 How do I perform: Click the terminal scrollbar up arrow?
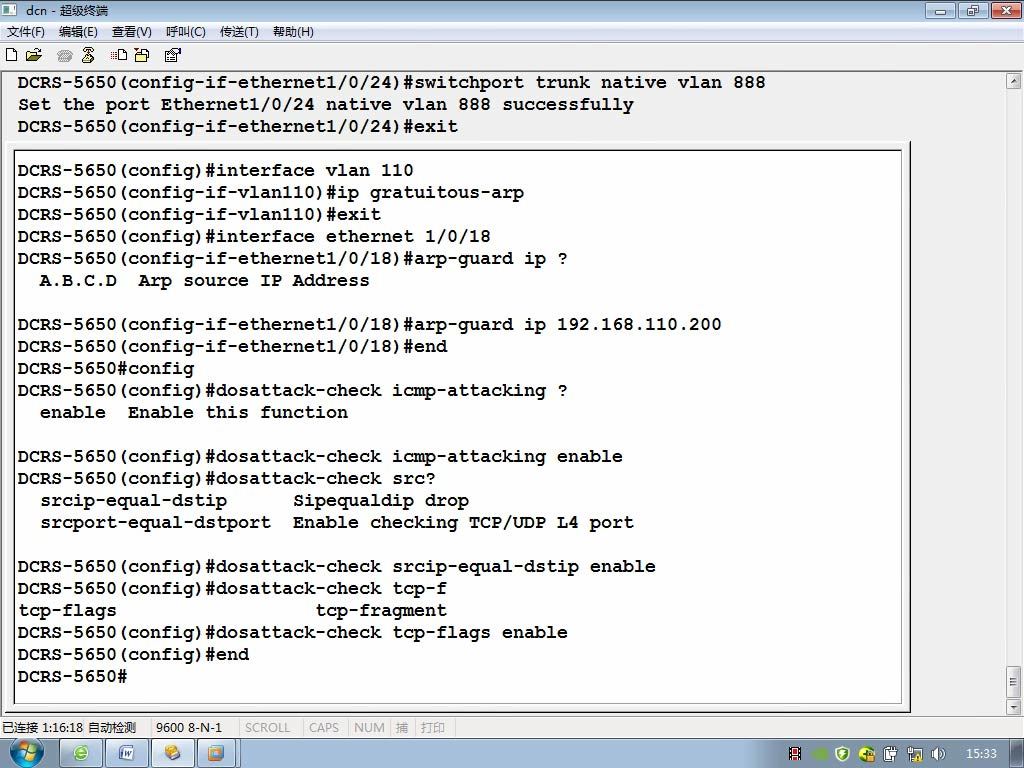coord(1013,81)
